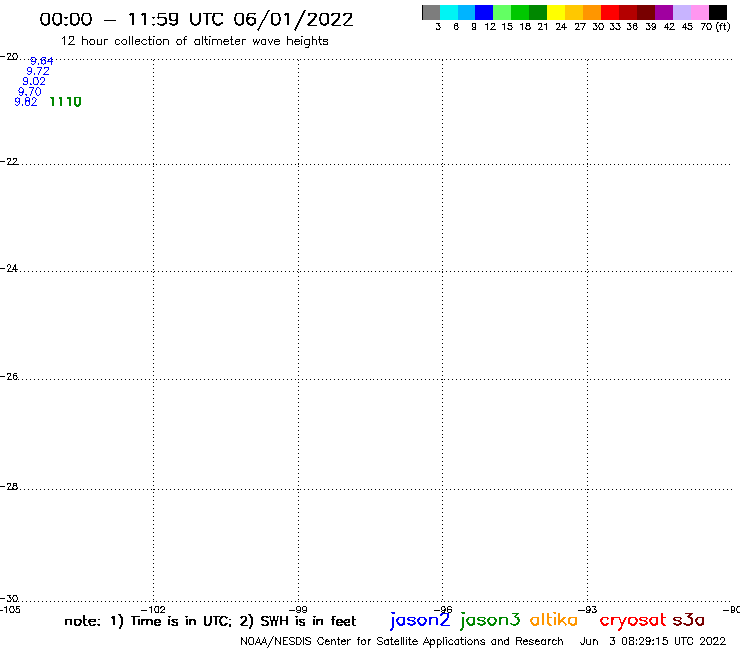The height and width of the screenshot is (650, 740).
Task: Click the NOAA/NESDIS Center credit text
Action: click(402, 642)
